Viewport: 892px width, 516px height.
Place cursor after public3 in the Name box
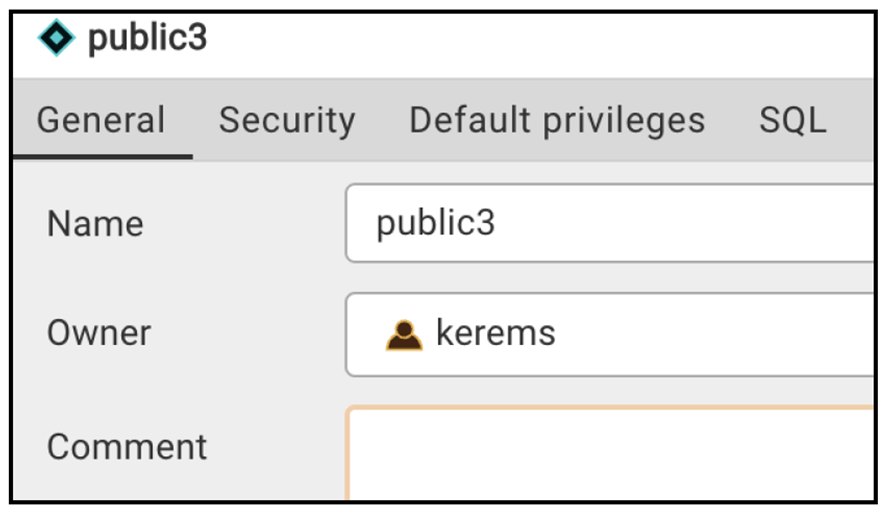click(497, 223)
